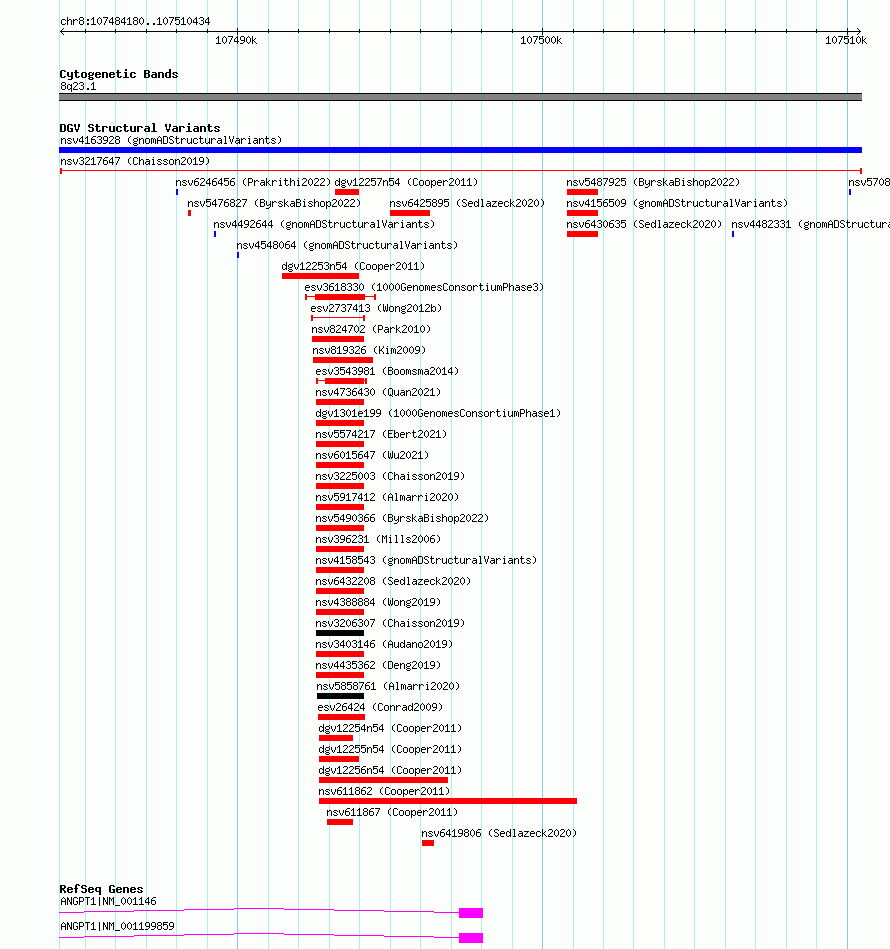Click nsv611867 (Cooper2011) label

coord(392,813)
